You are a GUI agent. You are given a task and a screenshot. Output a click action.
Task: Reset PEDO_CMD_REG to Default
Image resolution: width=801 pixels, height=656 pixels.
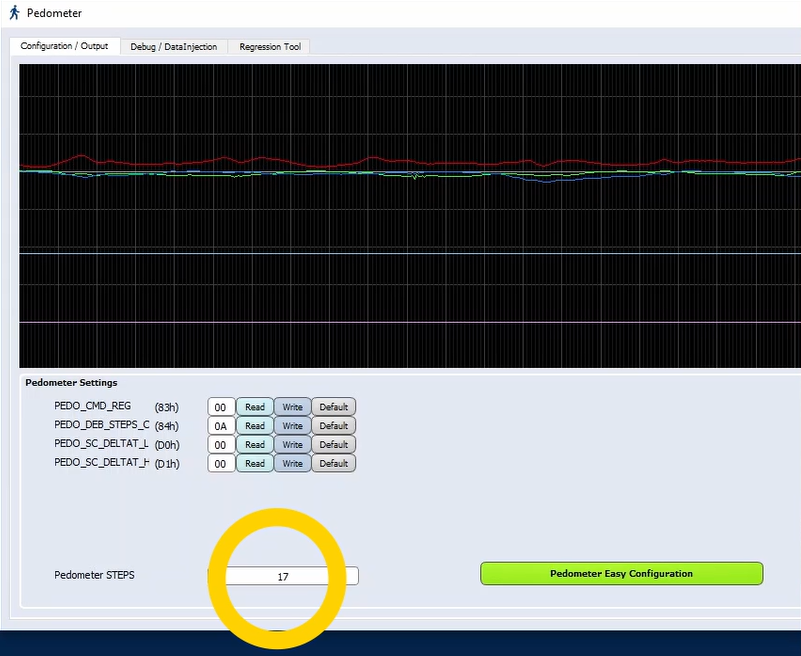(333, 407)
